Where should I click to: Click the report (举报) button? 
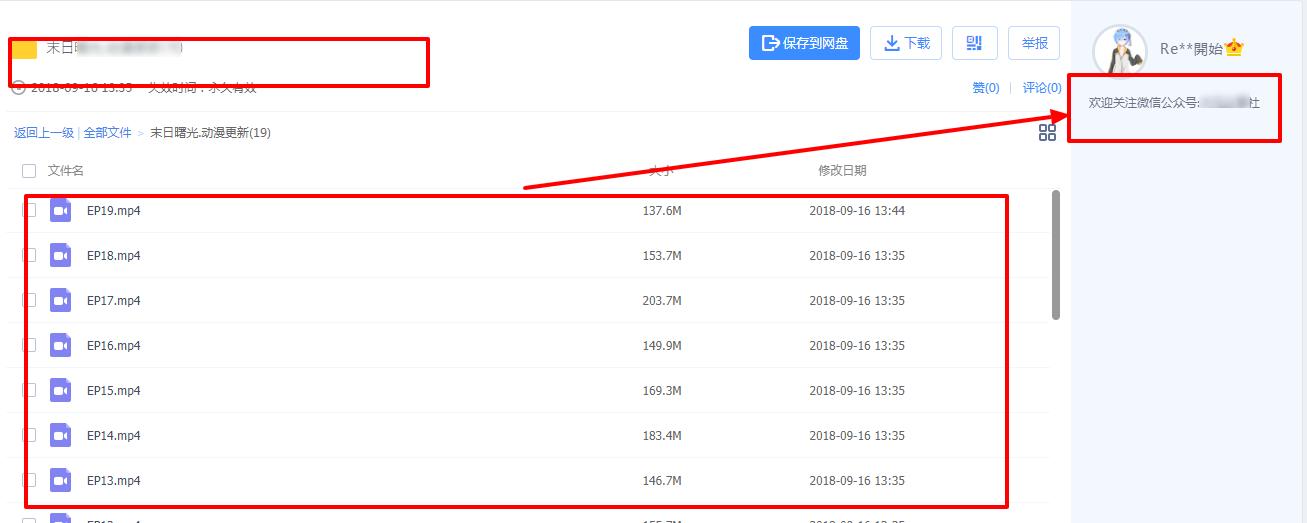coord(1034,43)
